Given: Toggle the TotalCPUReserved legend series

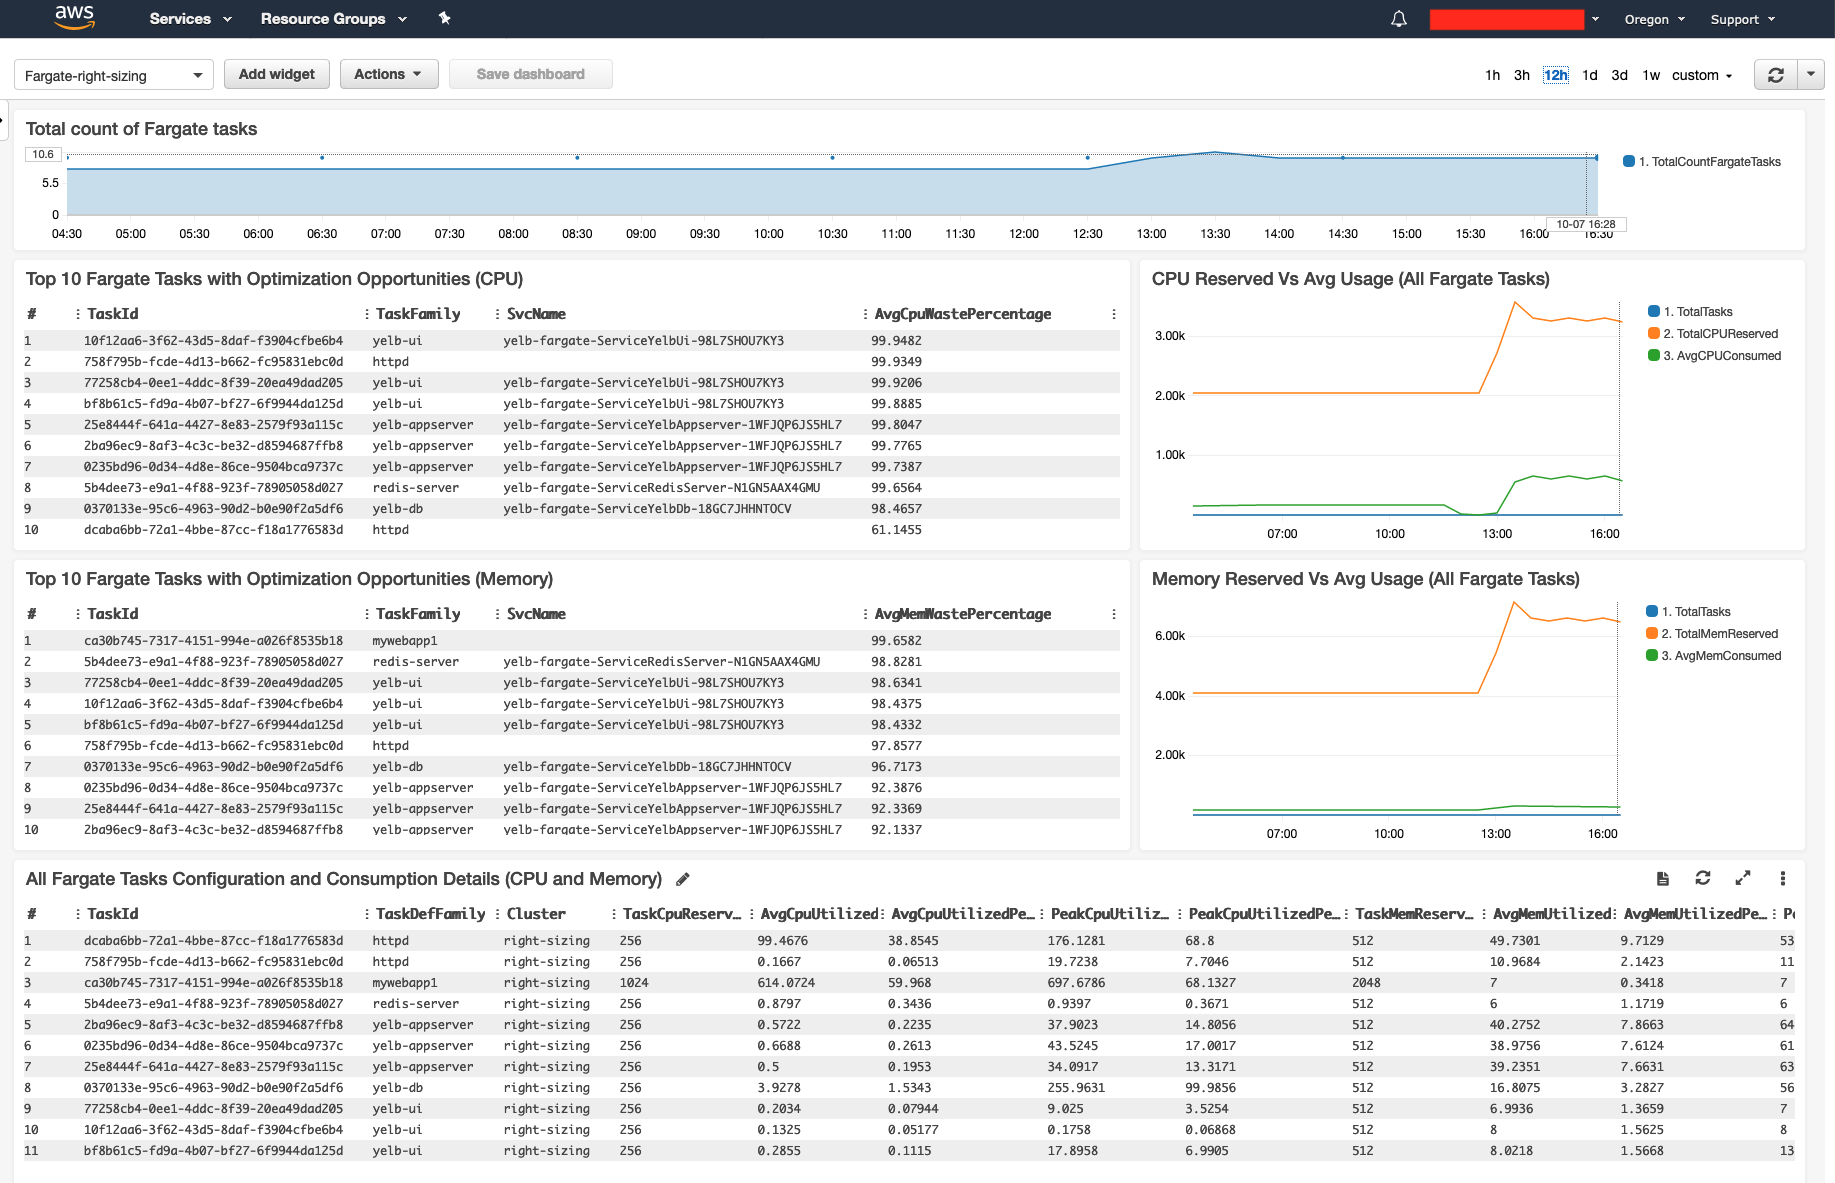Looking at the screenshot, I should click(1720, 334).
